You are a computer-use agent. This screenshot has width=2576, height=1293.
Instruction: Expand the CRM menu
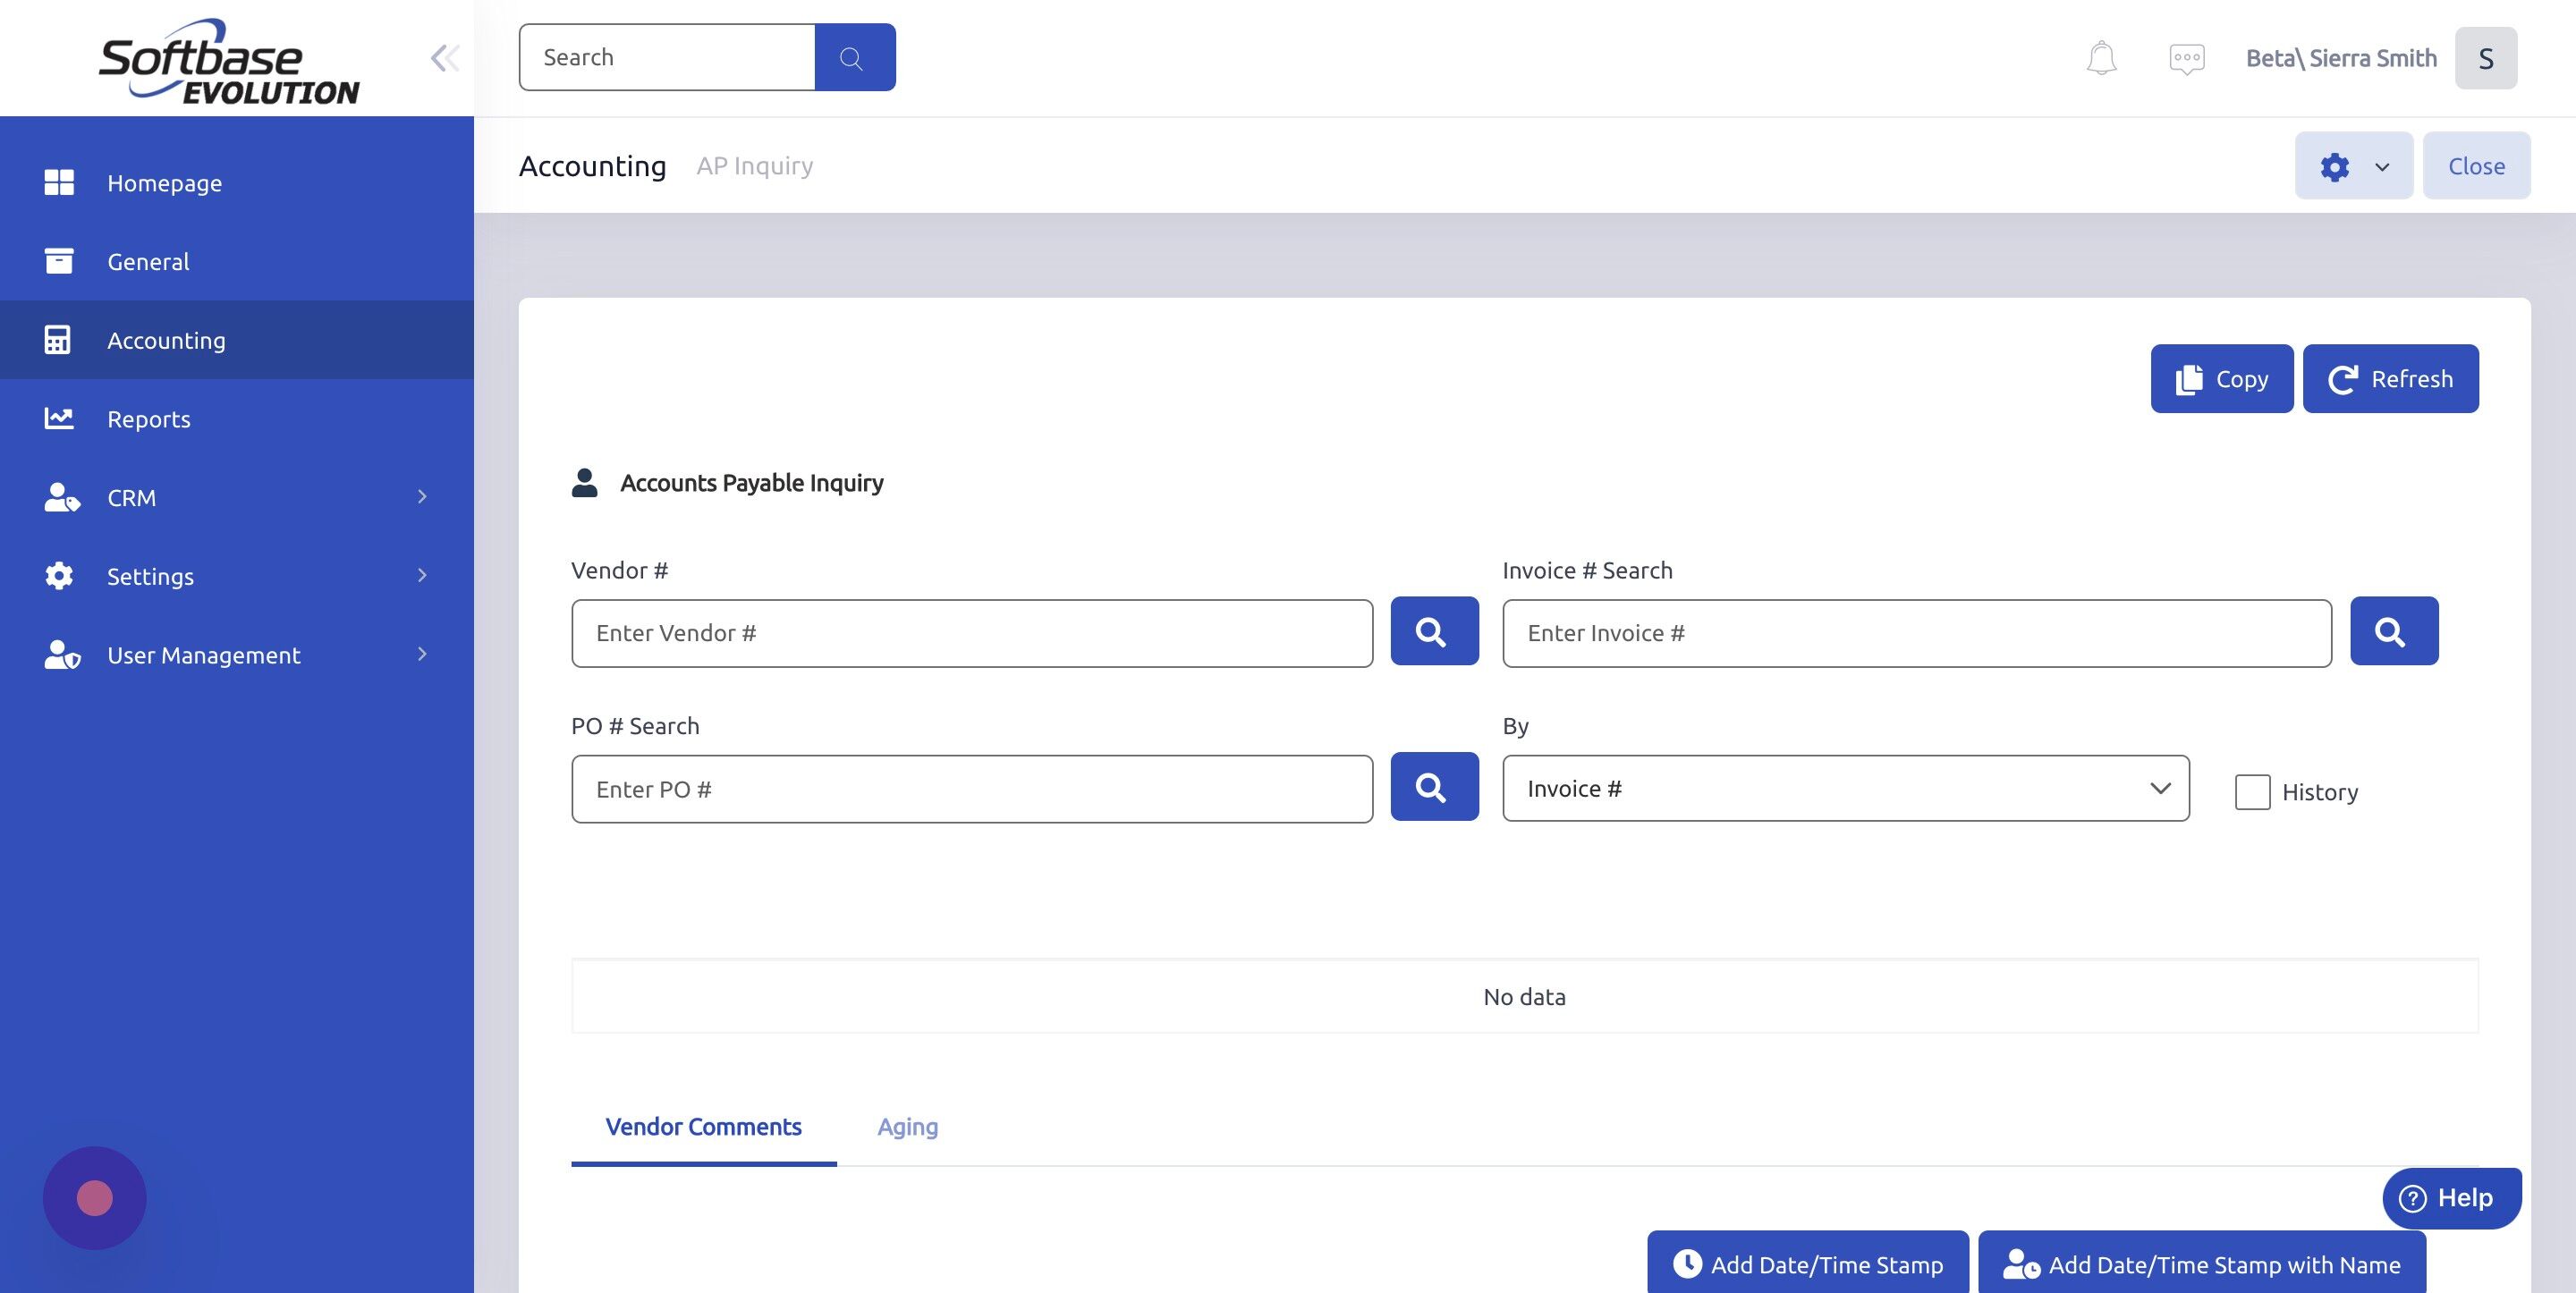pyautogui.click(x=130, y=497)
